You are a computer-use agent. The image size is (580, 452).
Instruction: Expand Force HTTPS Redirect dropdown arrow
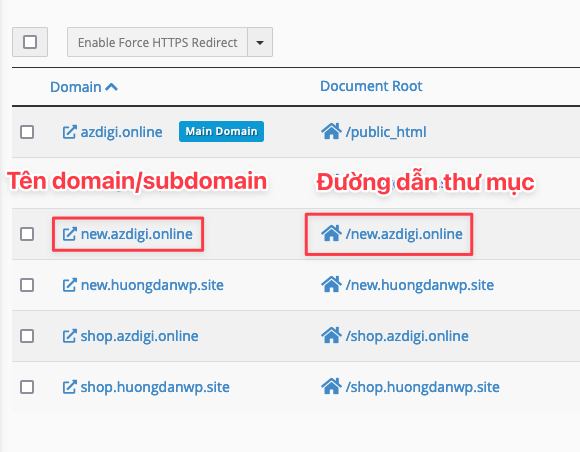[x=260, y=42]
